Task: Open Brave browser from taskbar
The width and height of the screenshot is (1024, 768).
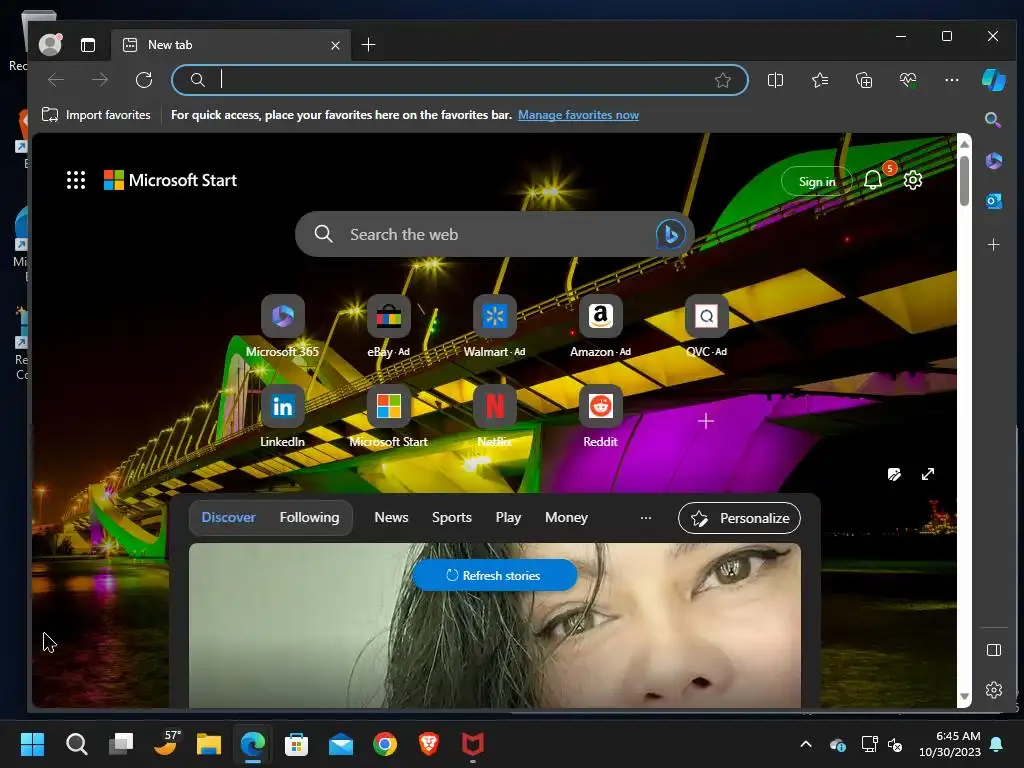Action: [428, 744]
